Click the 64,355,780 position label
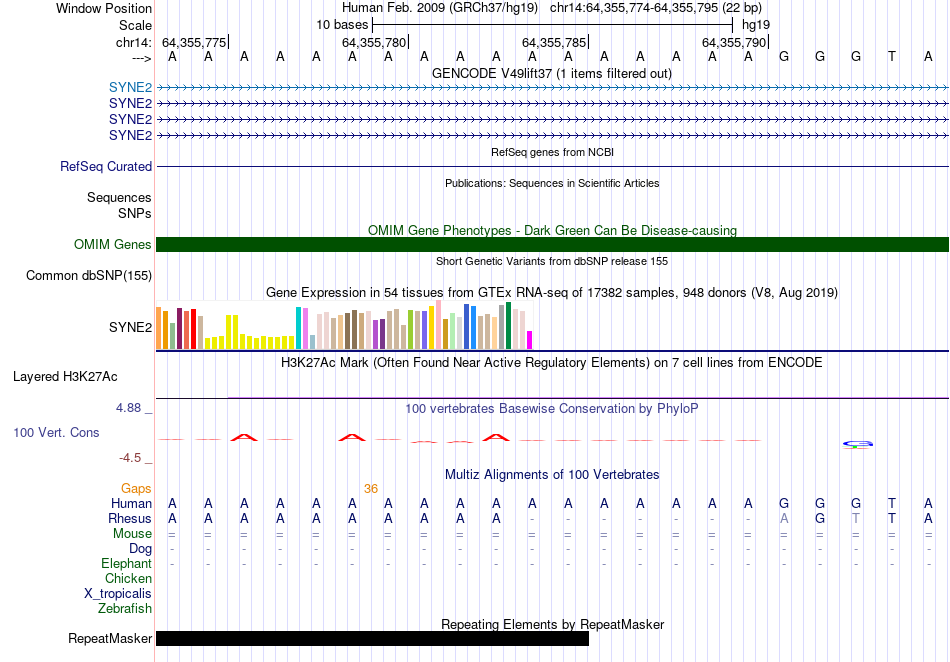This screenshot has height=662, width=950. pyautogui.click(x=374, y=42)
